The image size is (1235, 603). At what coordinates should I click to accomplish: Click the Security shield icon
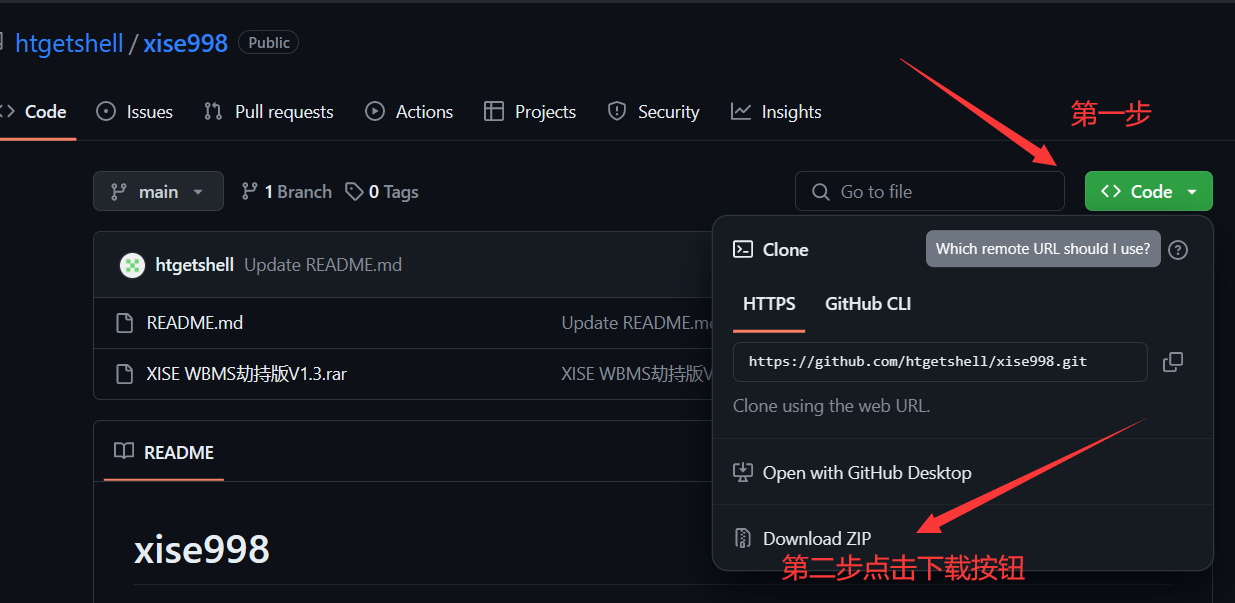click(x=617, y=112)
